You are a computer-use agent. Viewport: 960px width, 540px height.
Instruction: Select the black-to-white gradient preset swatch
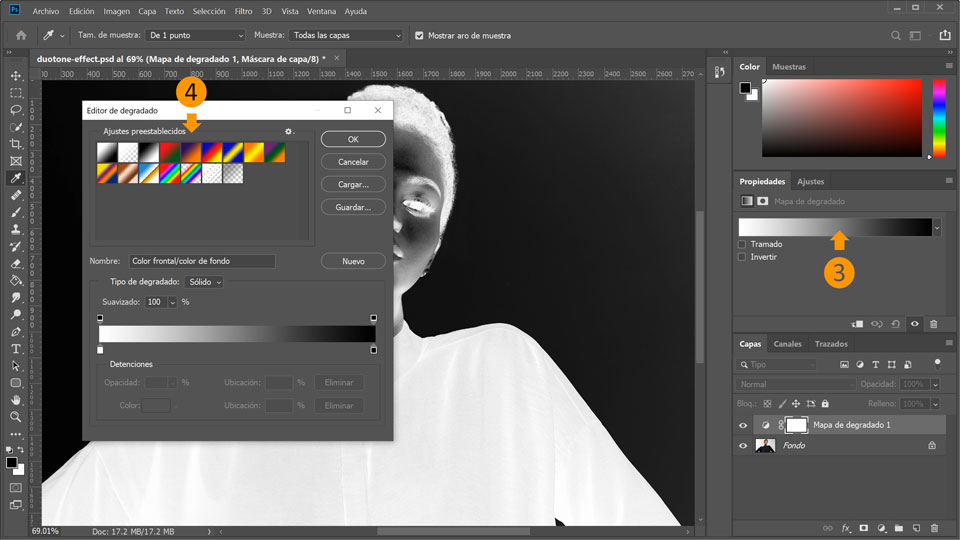[149, 152]
